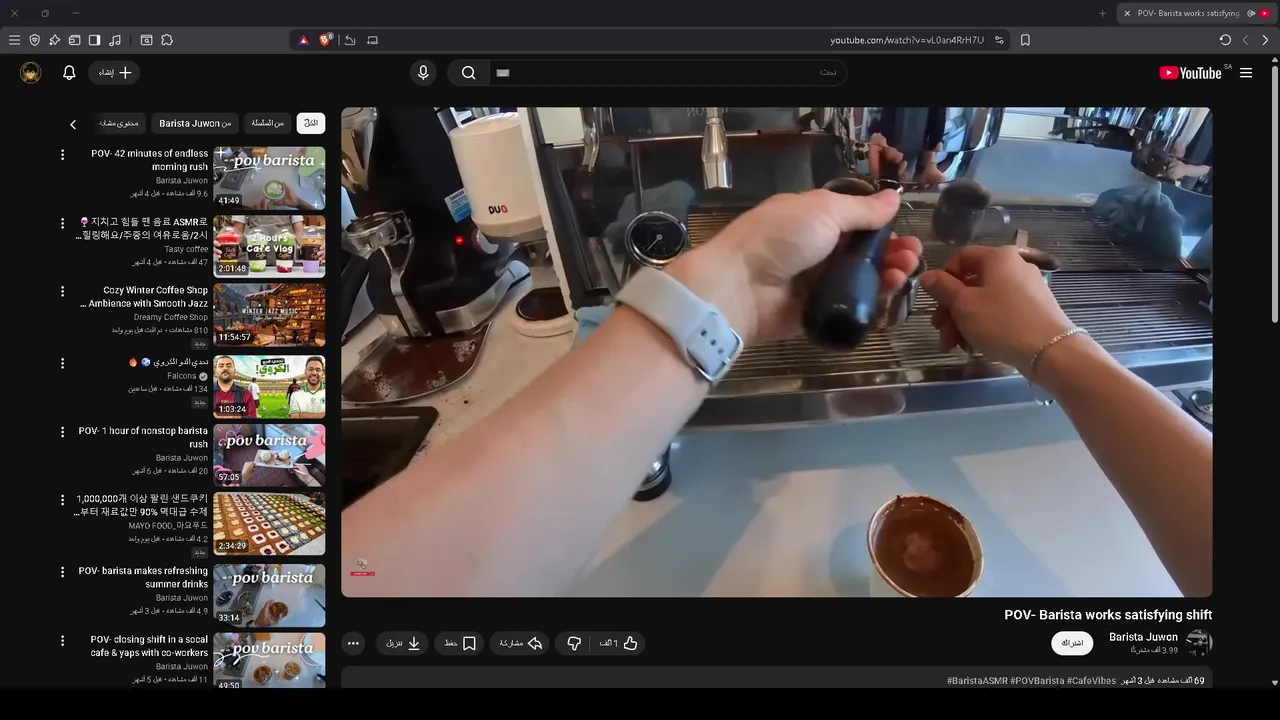Save the video with حفظ button
This screenshot has height=720, width=1280.
(460, 643)
